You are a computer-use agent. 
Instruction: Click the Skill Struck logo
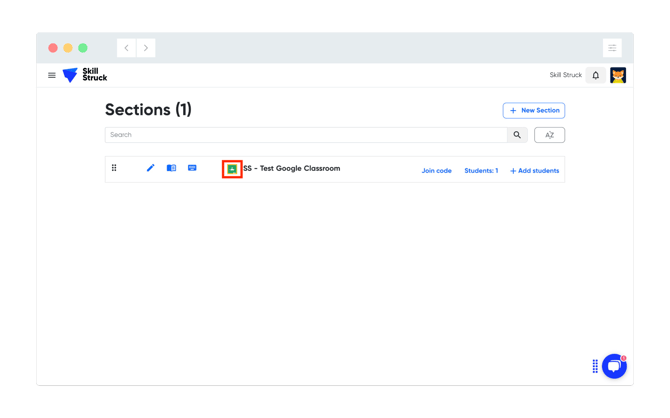[x=85, y=75]
